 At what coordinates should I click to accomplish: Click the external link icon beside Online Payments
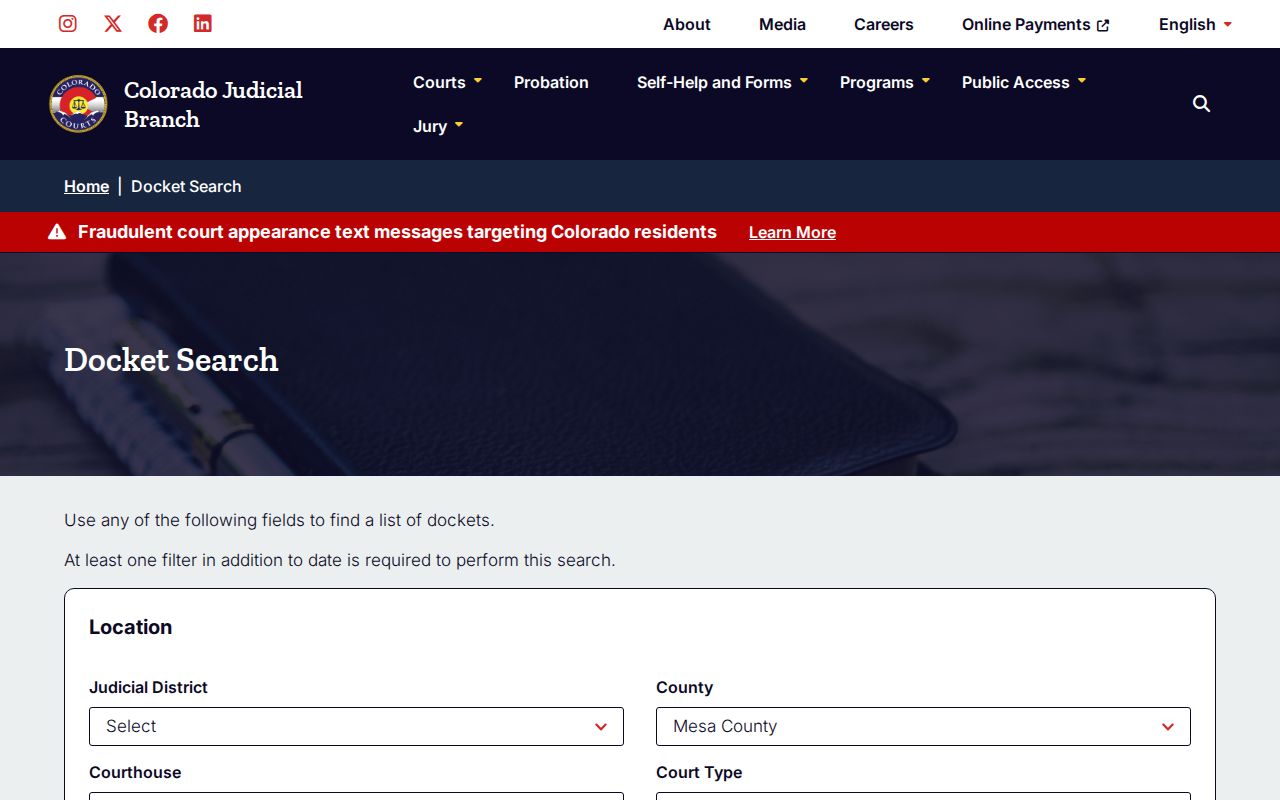coord(1103,25)
